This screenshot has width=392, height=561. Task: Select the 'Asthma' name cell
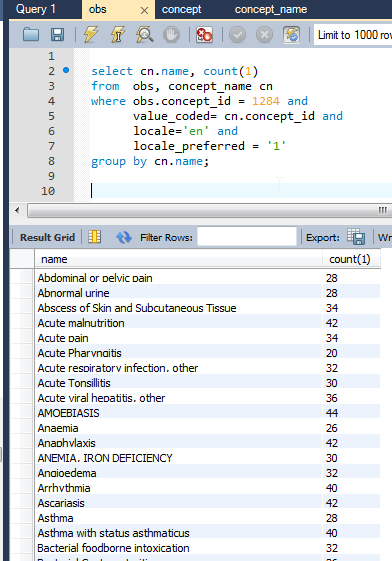178,518
